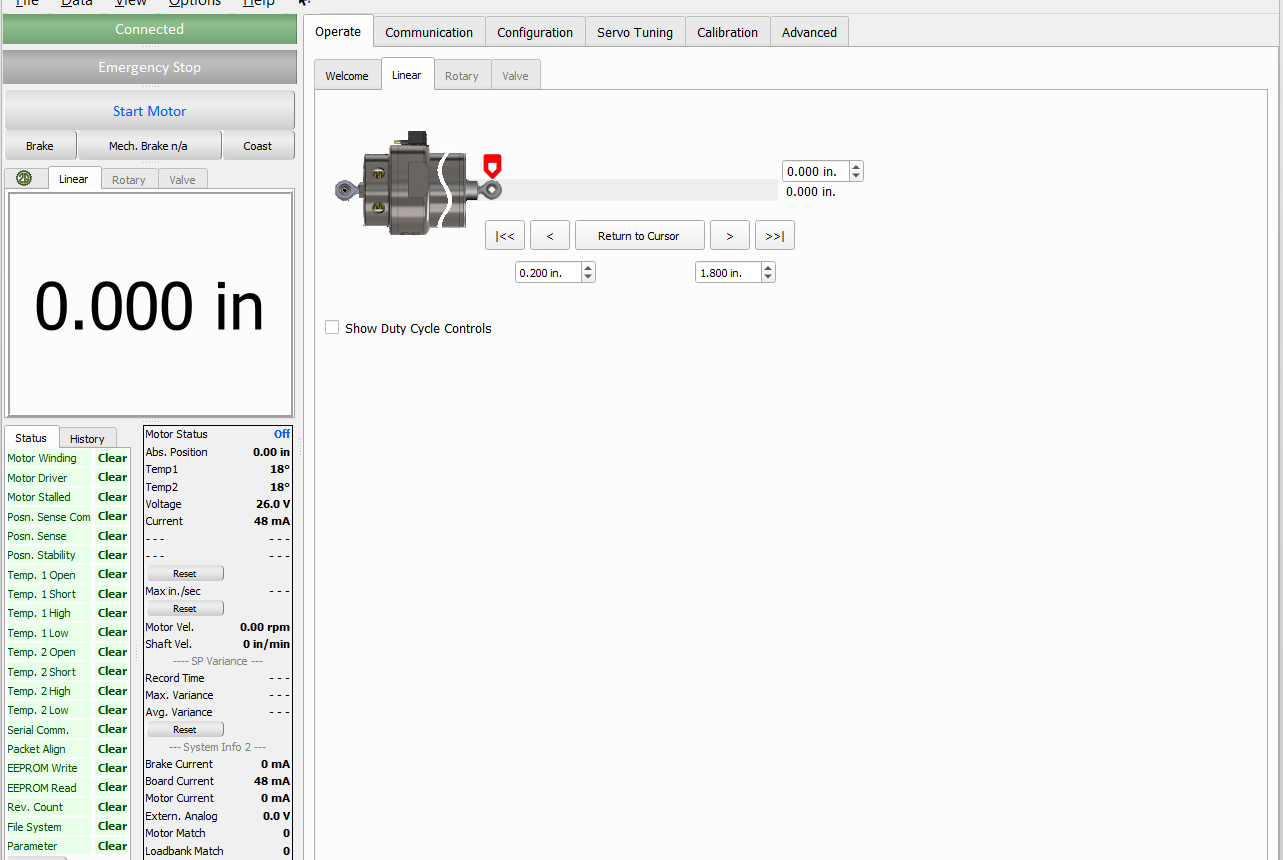This screenshot has height=860, width=1283.
Task: Click Mech. Brake n/a button
Action: [148, 146]
